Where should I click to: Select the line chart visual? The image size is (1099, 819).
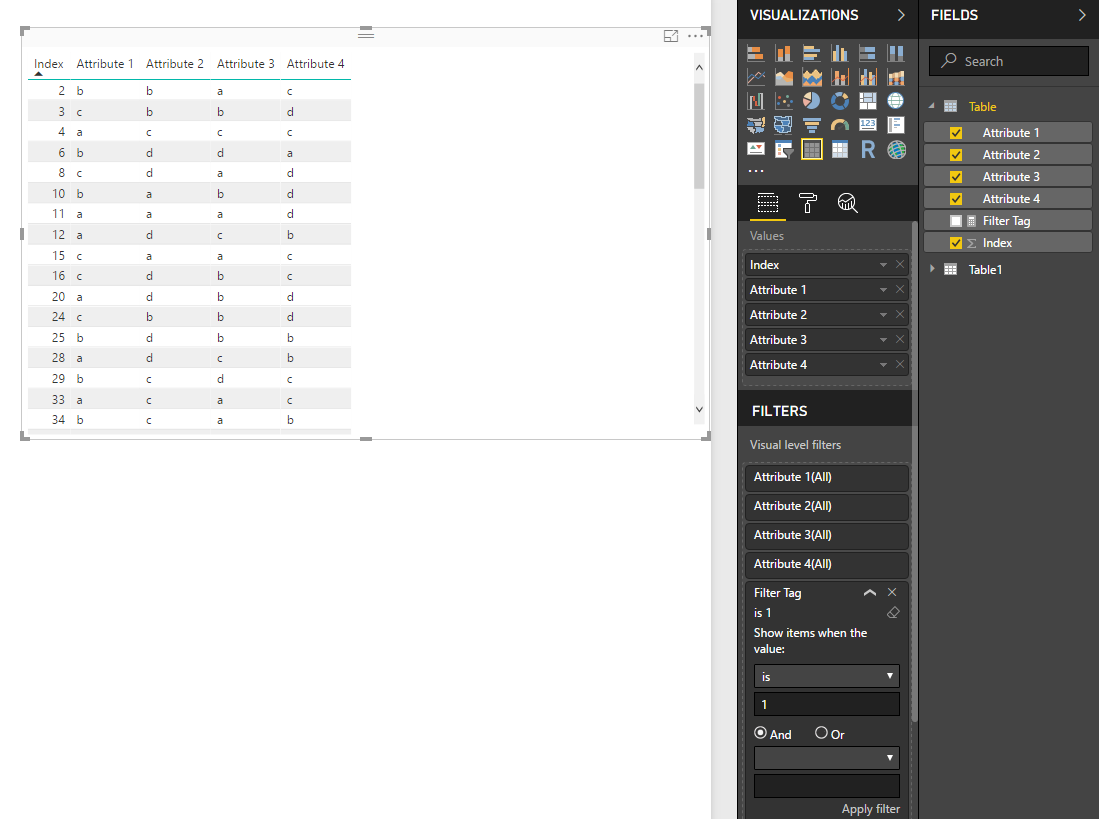[x=756, y=77]
